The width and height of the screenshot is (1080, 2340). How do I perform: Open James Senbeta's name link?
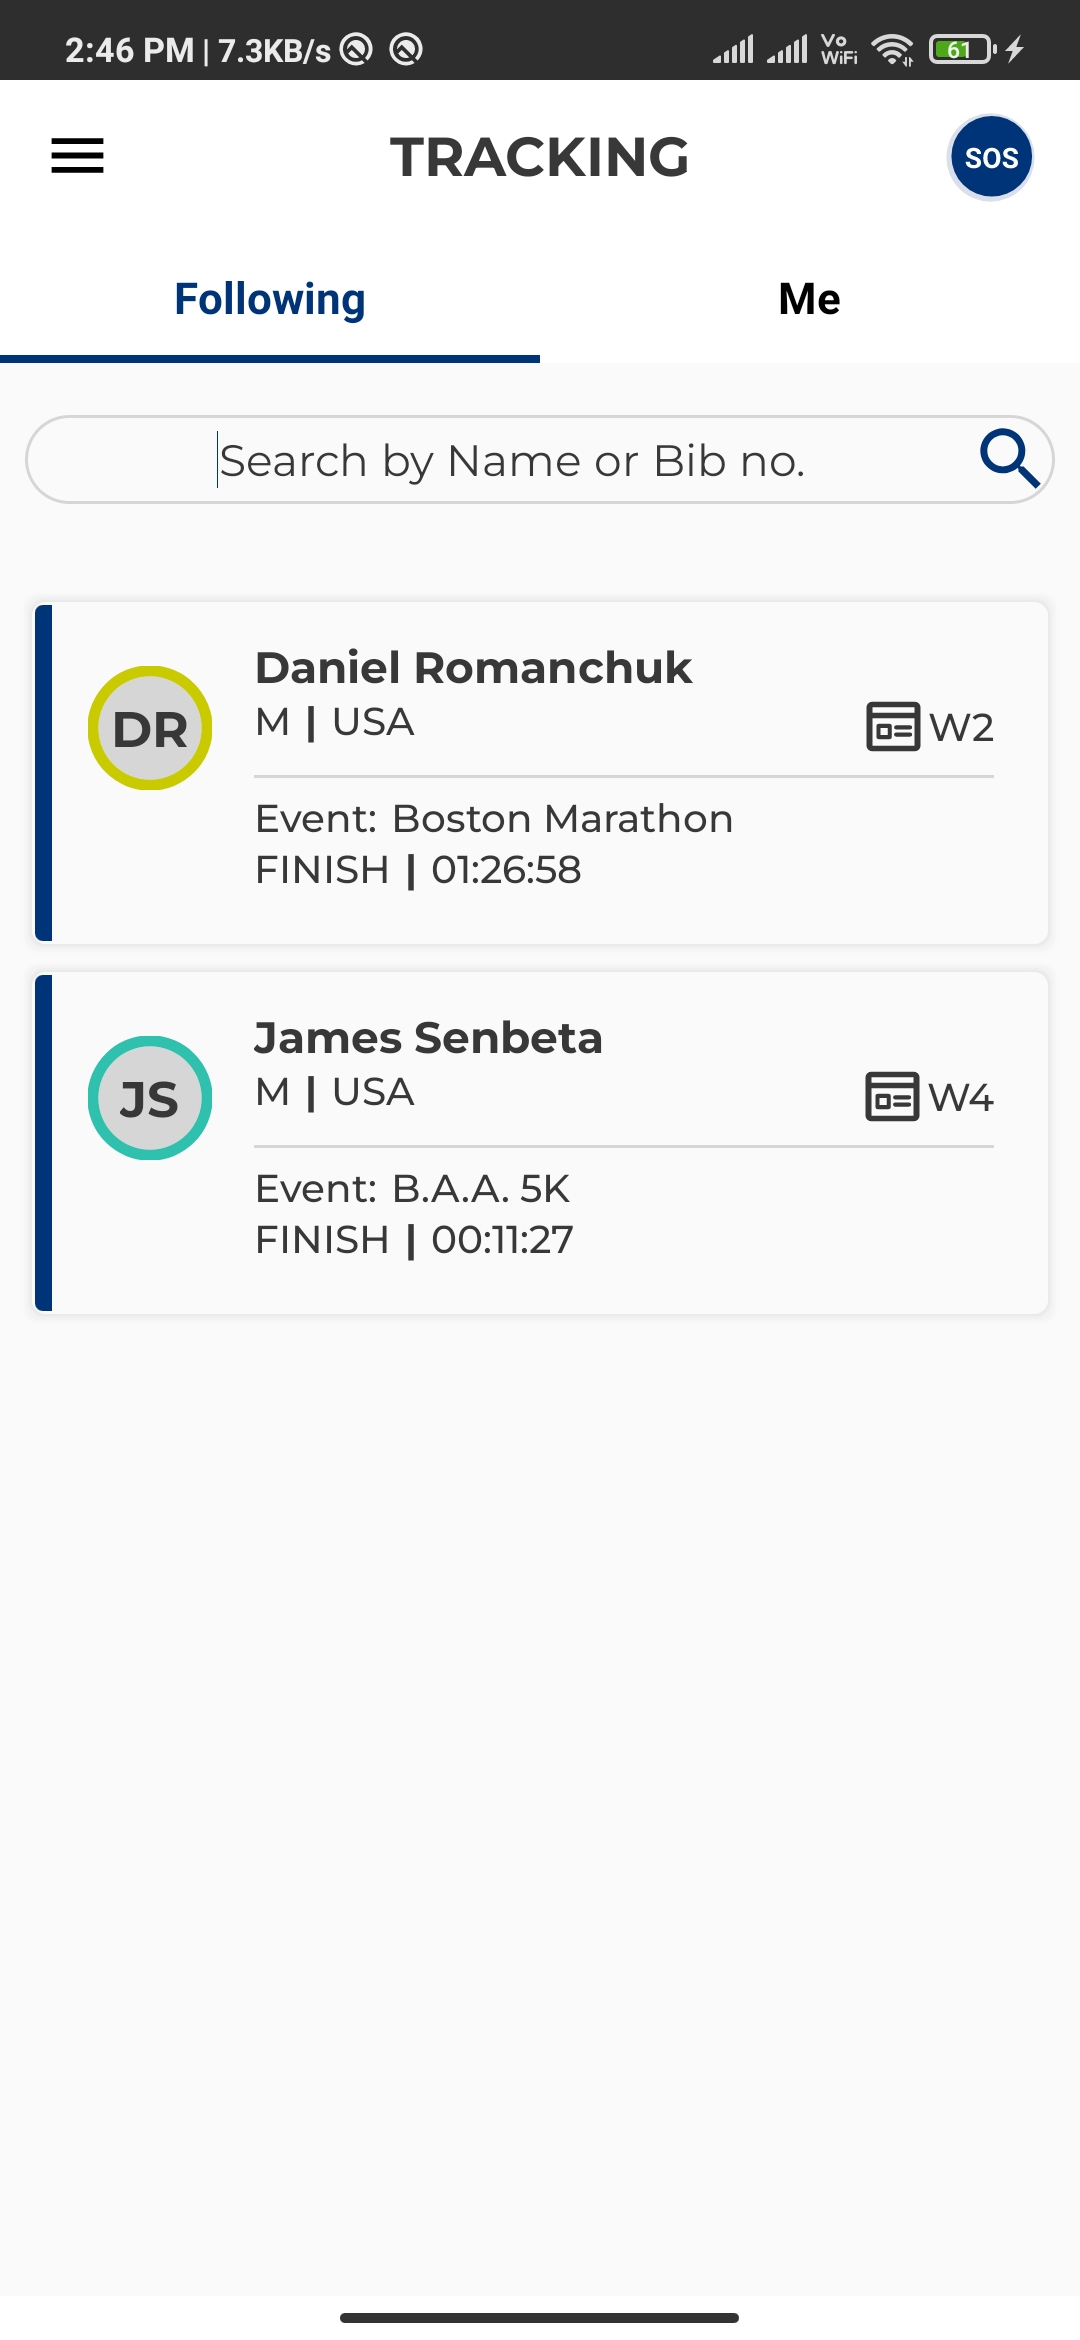pos(428,1038)
